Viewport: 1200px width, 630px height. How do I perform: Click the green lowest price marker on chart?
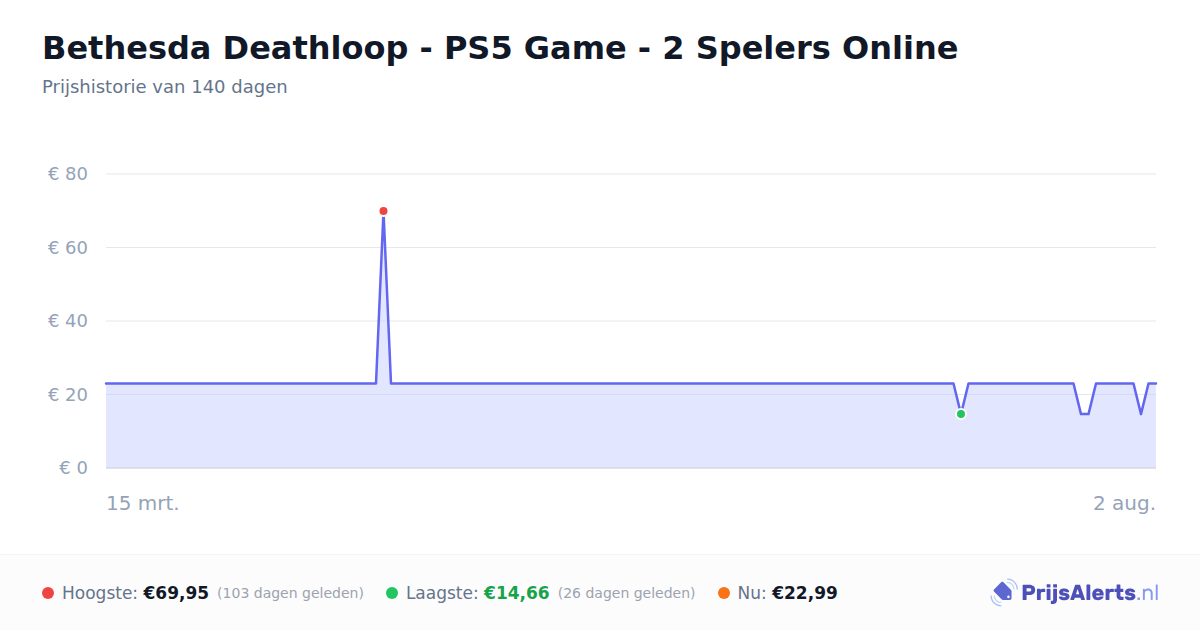(x=961, y=414)
